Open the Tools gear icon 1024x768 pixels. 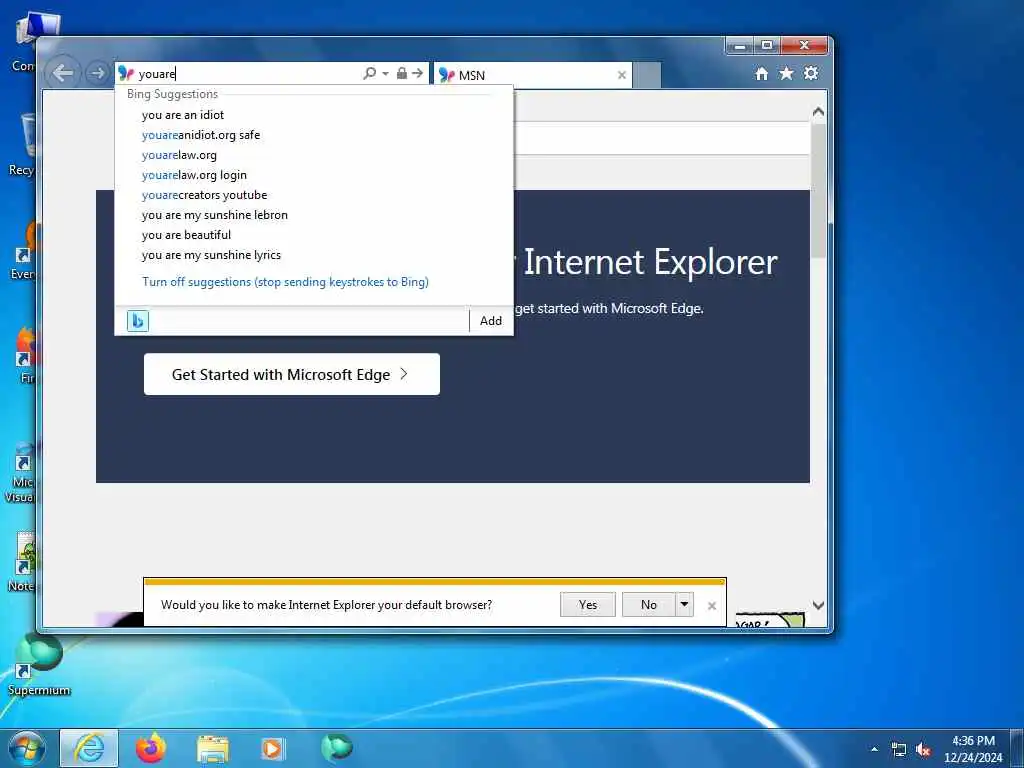[811, 73]
